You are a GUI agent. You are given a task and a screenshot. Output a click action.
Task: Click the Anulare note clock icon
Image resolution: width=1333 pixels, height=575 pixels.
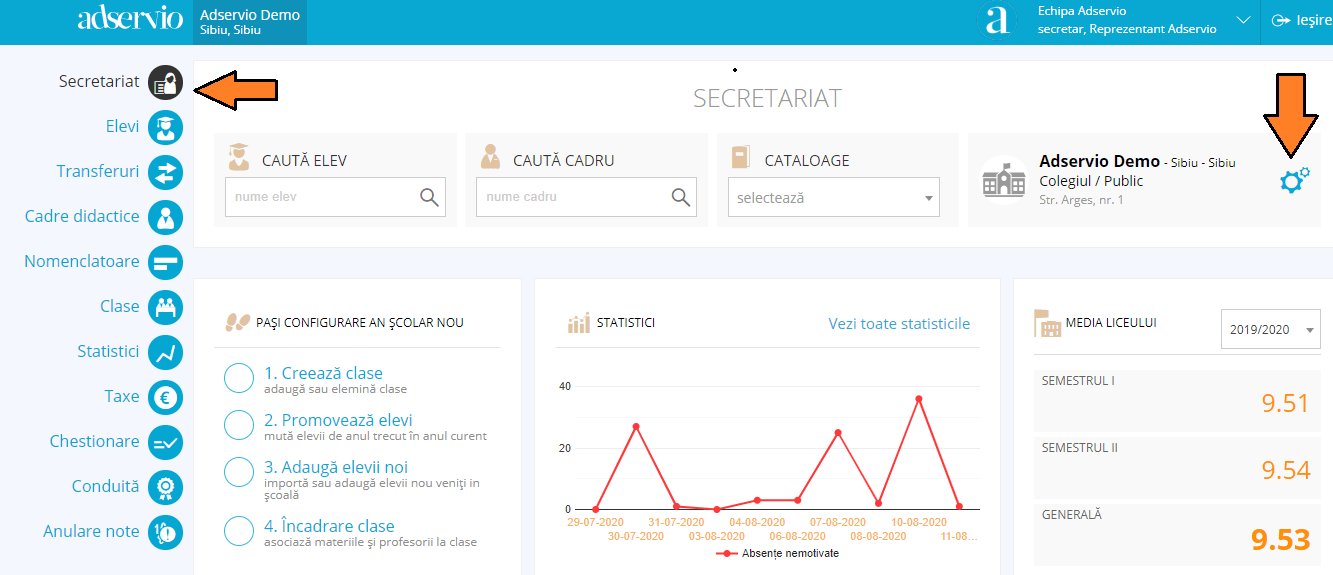[x=166, y=533]
